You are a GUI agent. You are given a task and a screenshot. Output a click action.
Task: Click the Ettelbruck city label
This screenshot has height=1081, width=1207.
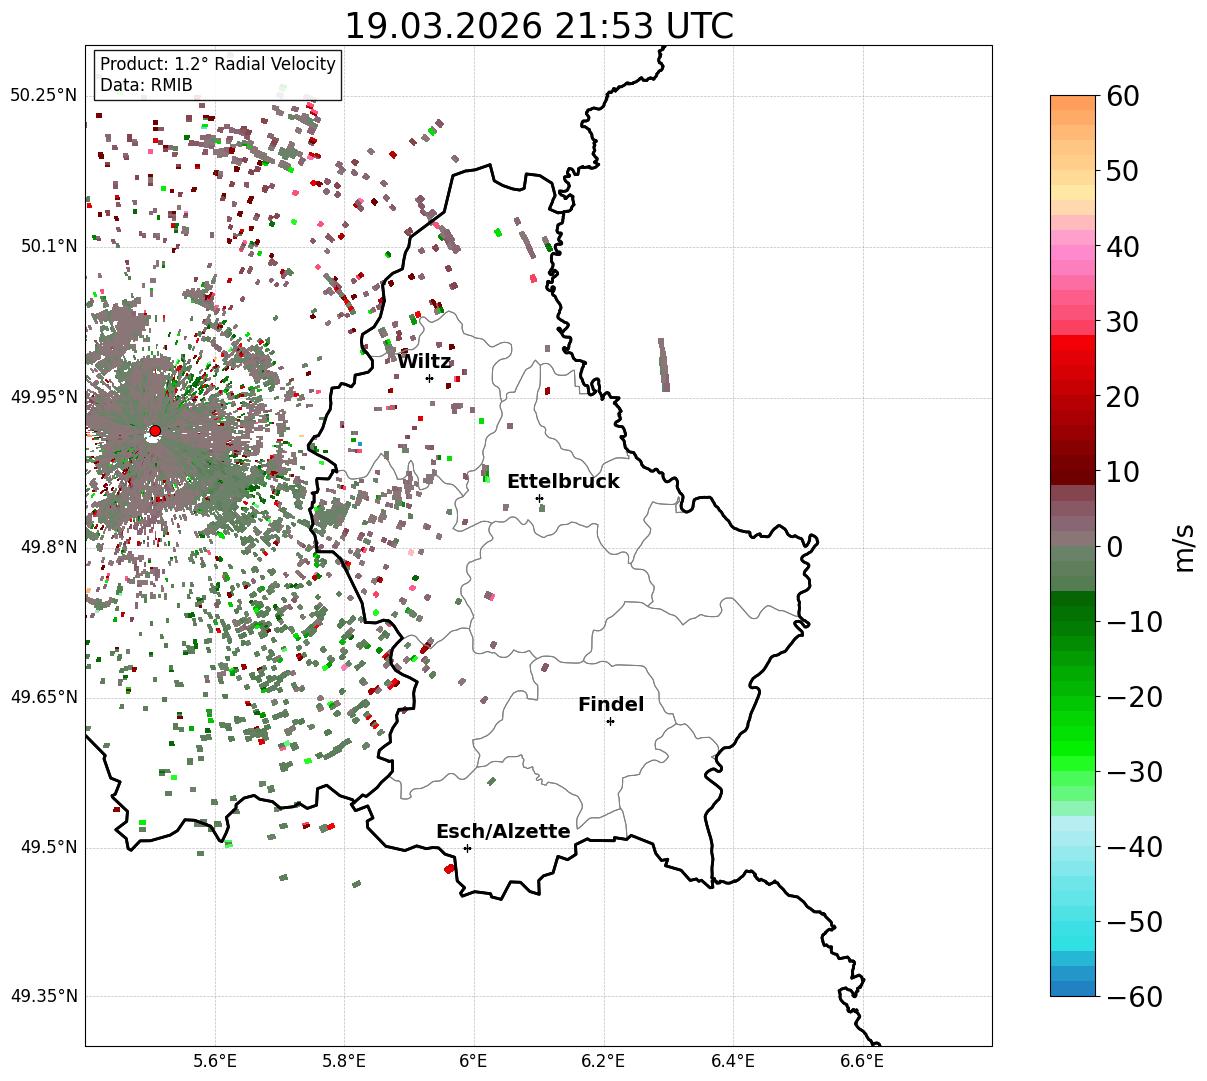click(563, 482)
